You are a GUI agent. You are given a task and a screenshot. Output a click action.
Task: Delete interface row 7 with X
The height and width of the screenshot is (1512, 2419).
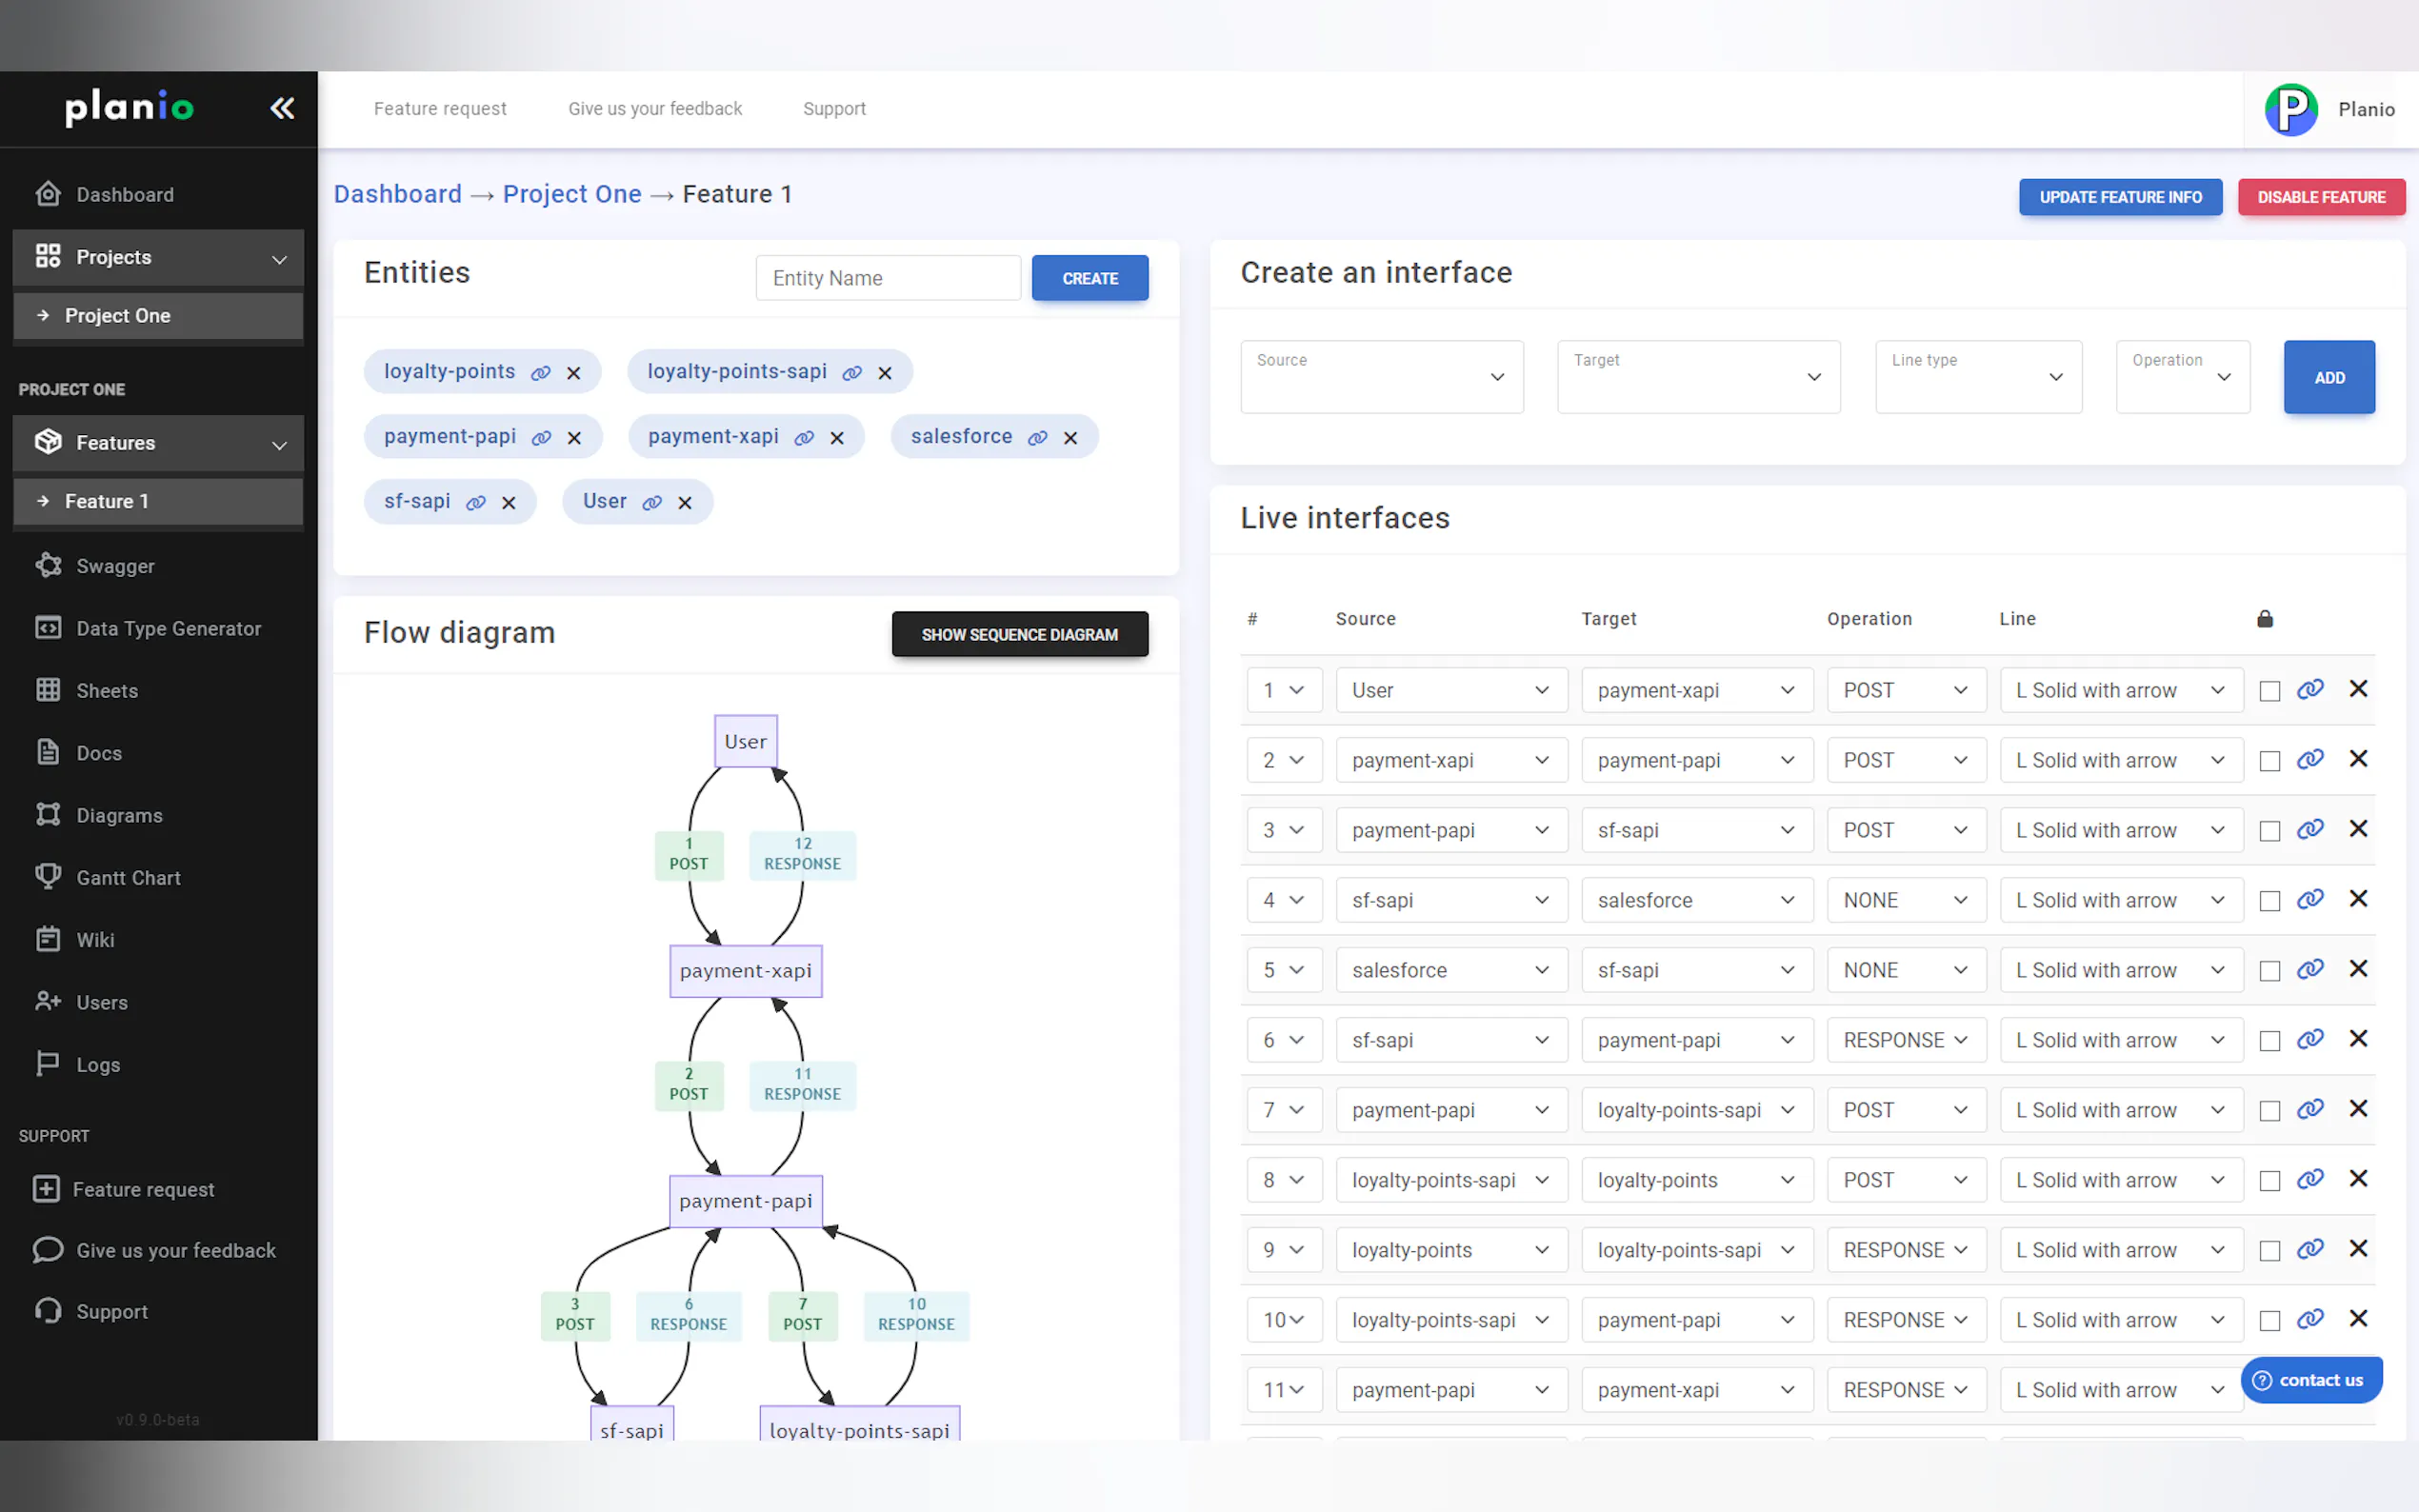2358,1109
